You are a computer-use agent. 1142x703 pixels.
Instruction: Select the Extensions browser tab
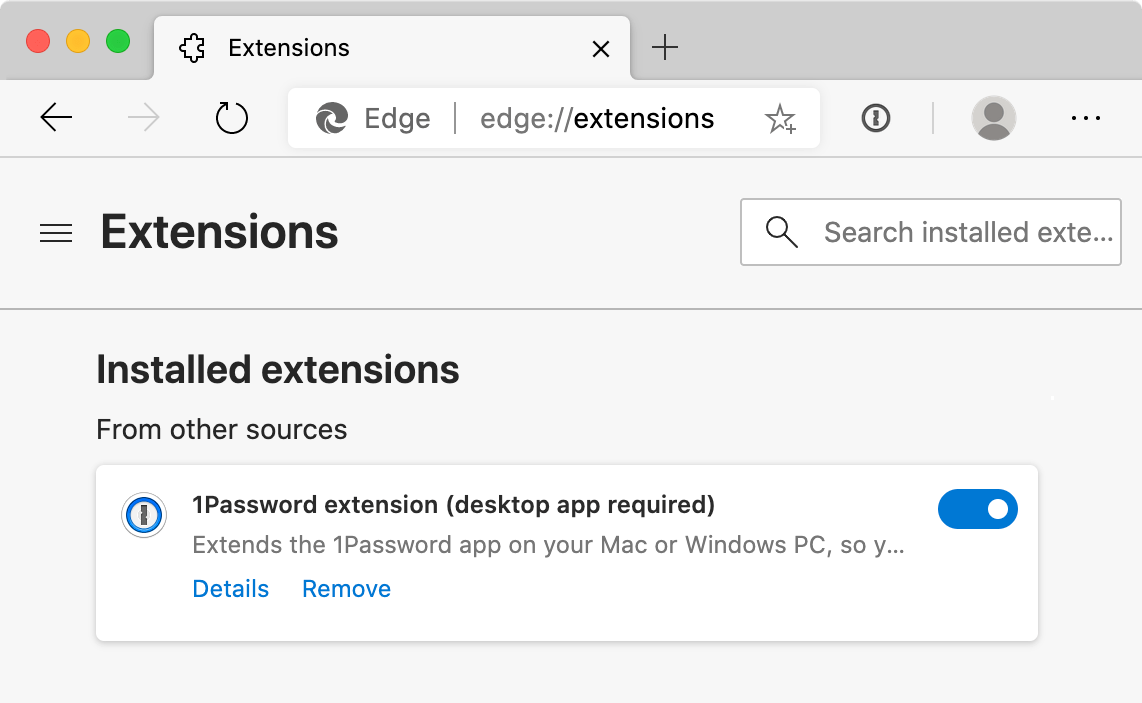click(392, 48)
